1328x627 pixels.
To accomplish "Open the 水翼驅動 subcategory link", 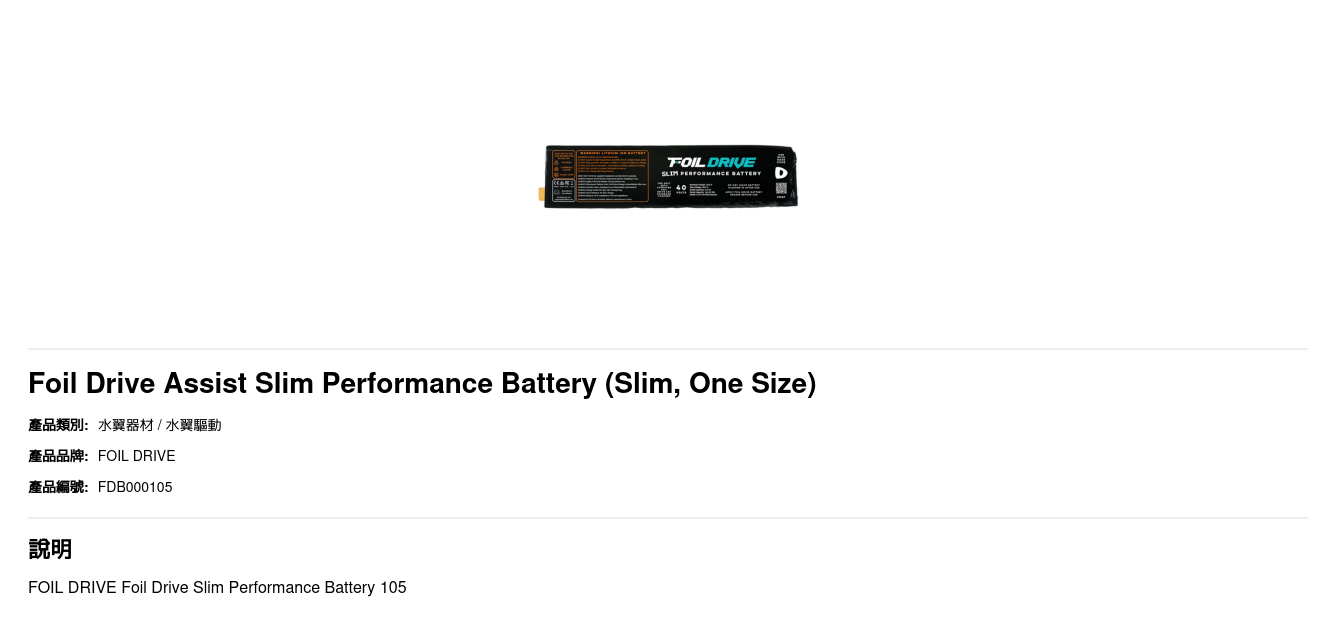I will (x=193, y=425).
